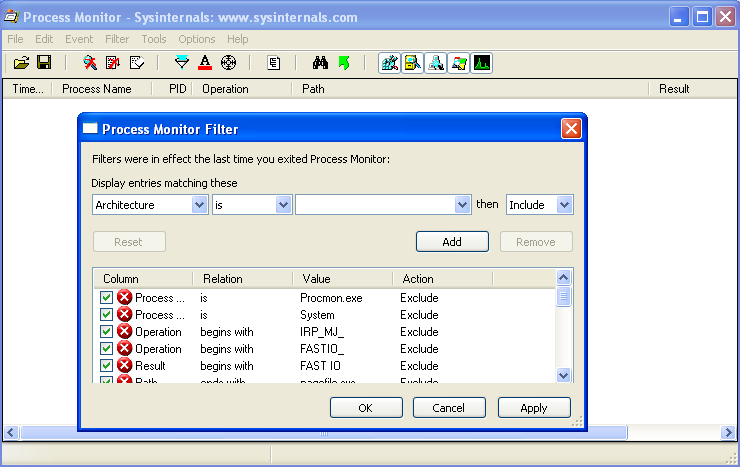Open the 'is' relation dropdown
The width and height of the screenshot is (740, 467).
point(283,205)
